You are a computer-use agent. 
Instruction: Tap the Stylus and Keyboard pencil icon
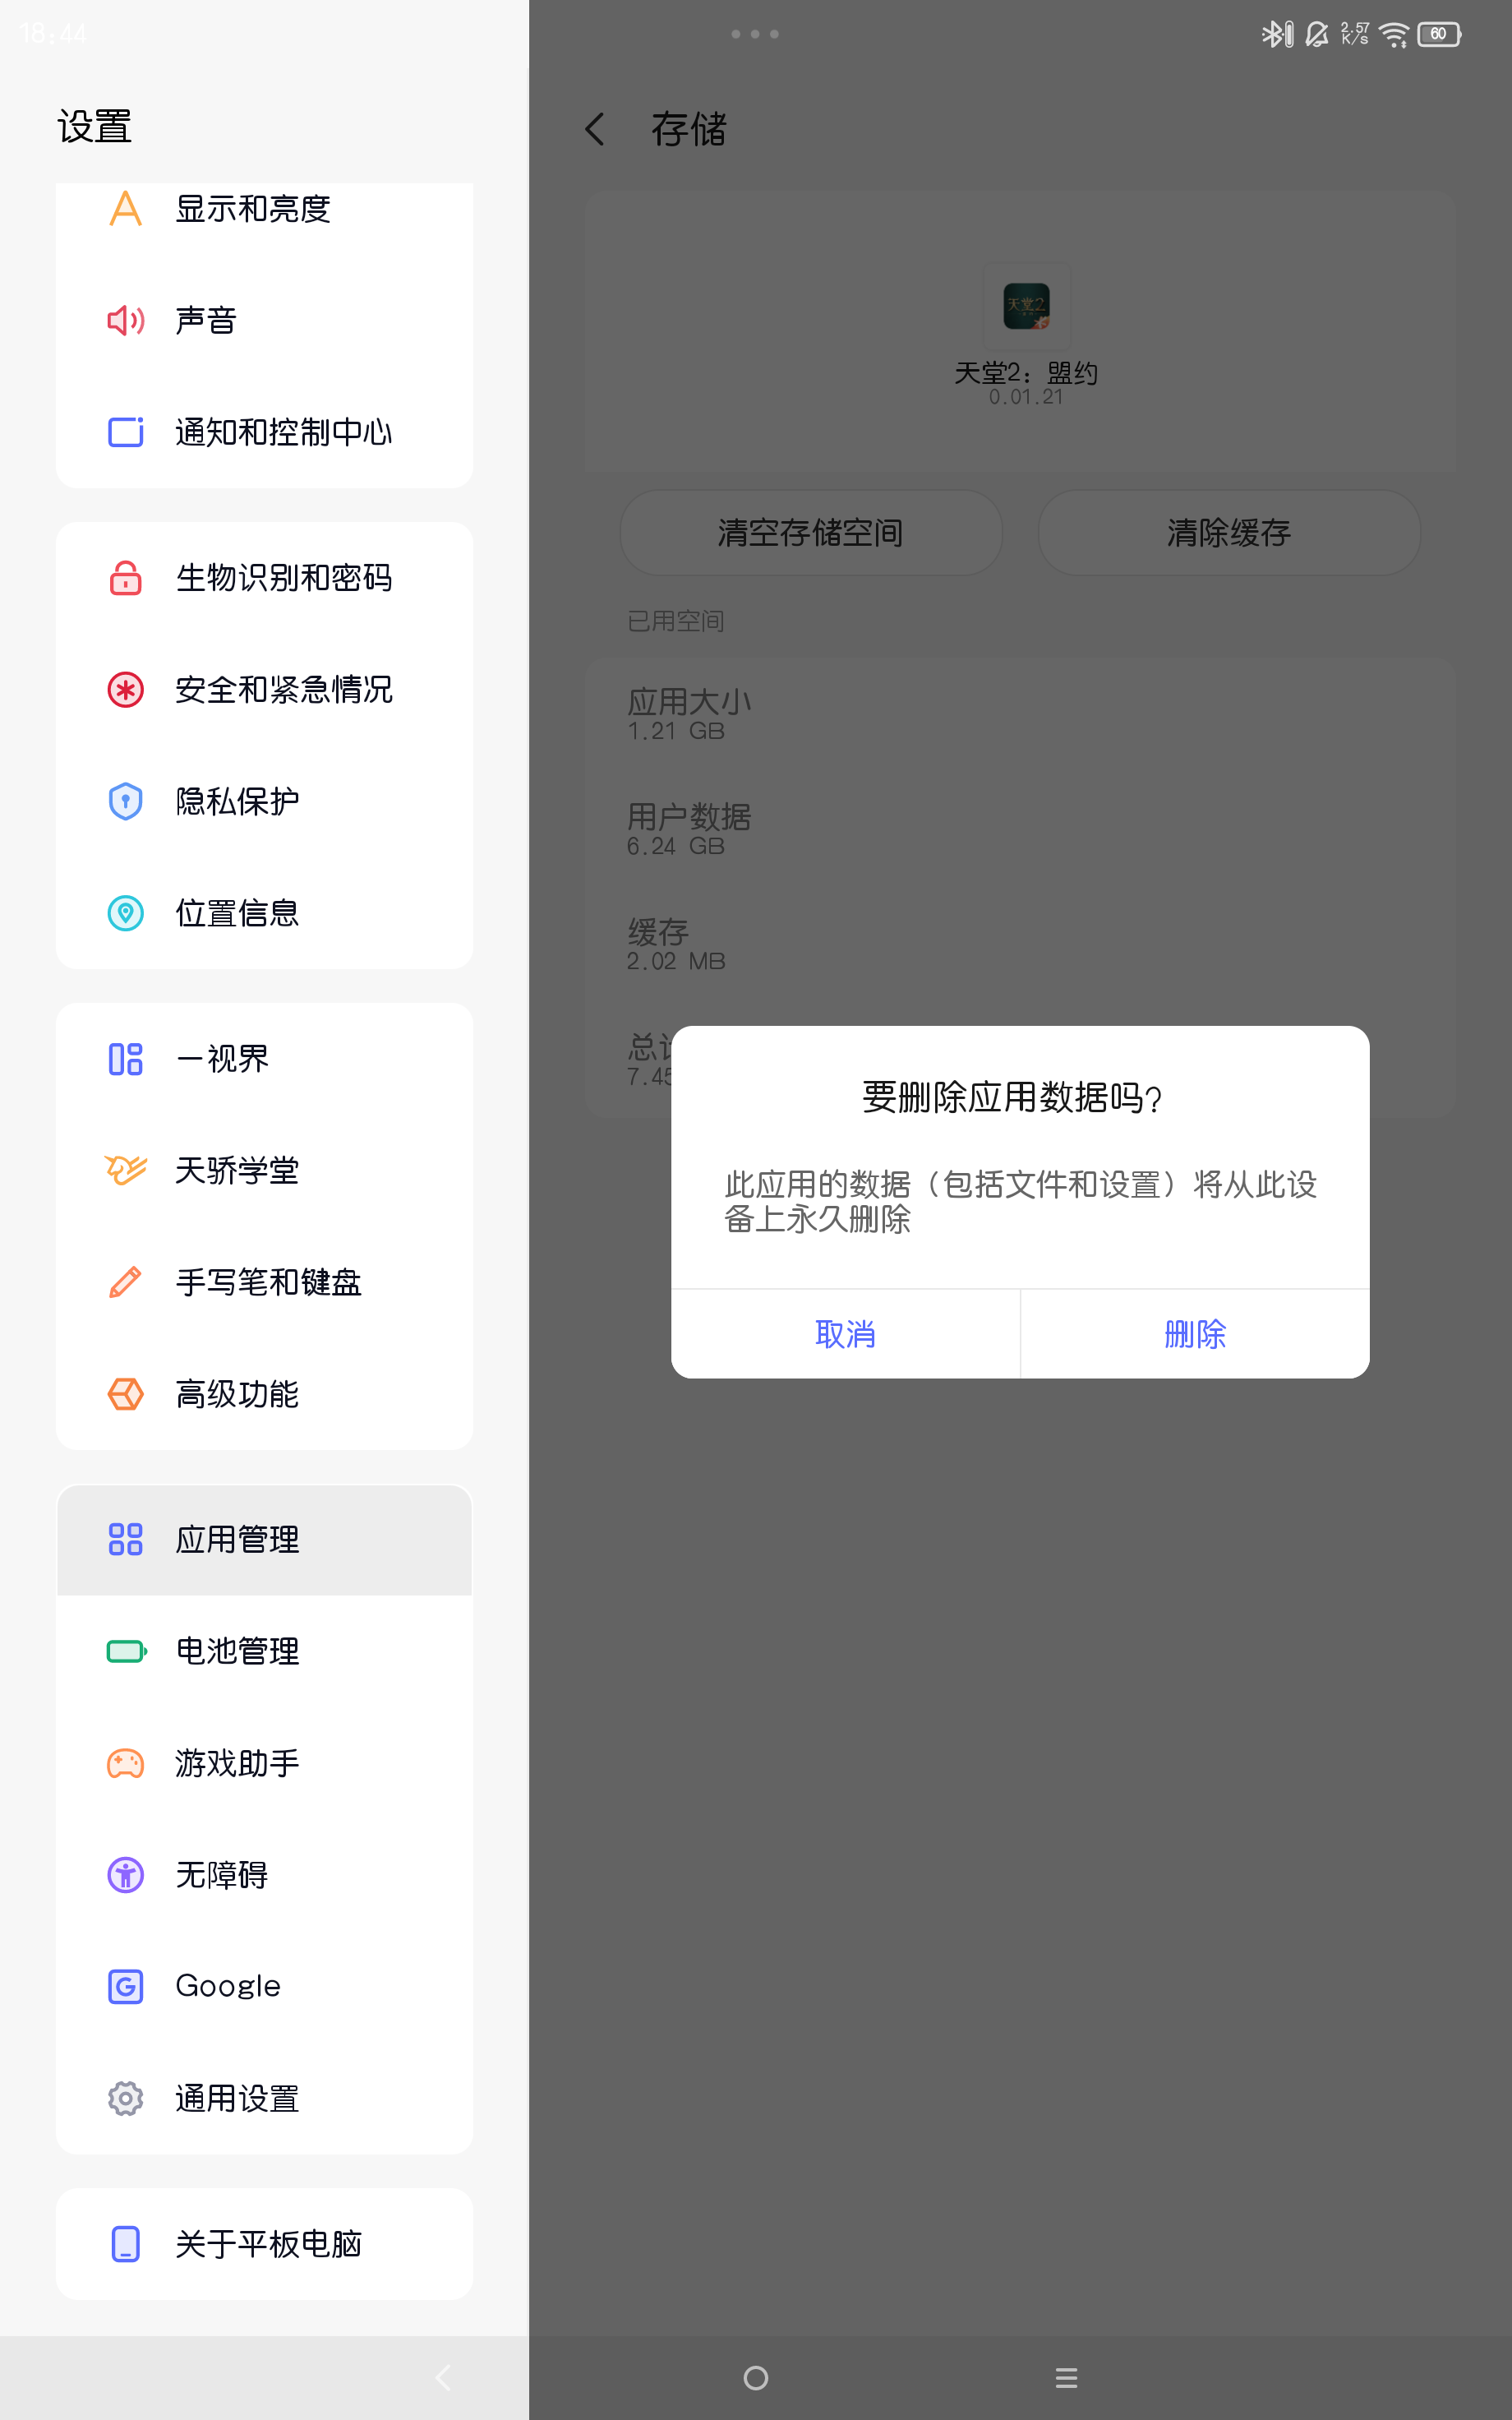coord(125,1282)
